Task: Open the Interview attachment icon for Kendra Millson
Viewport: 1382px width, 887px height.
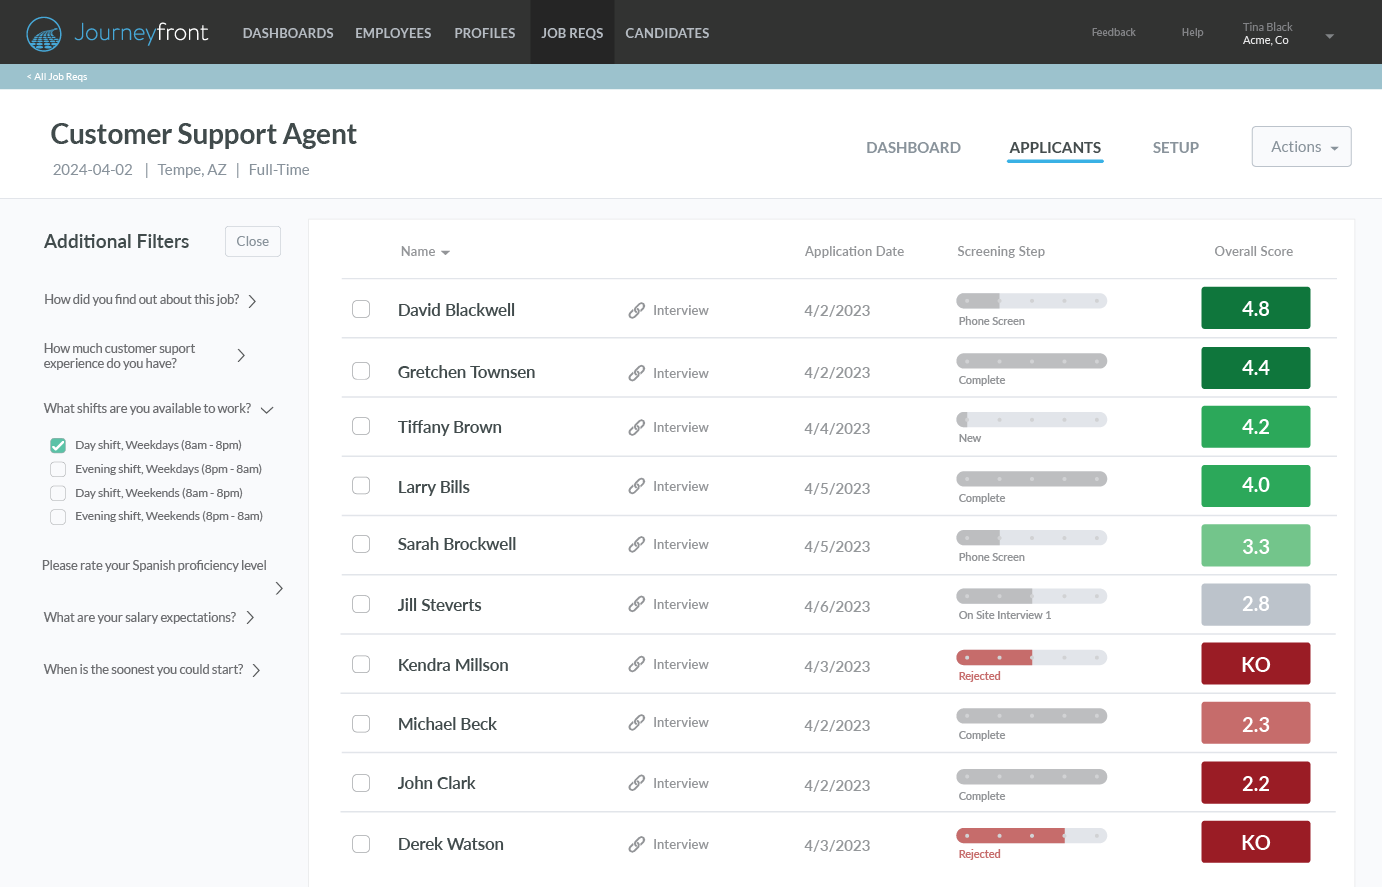Action: (637, 664)
